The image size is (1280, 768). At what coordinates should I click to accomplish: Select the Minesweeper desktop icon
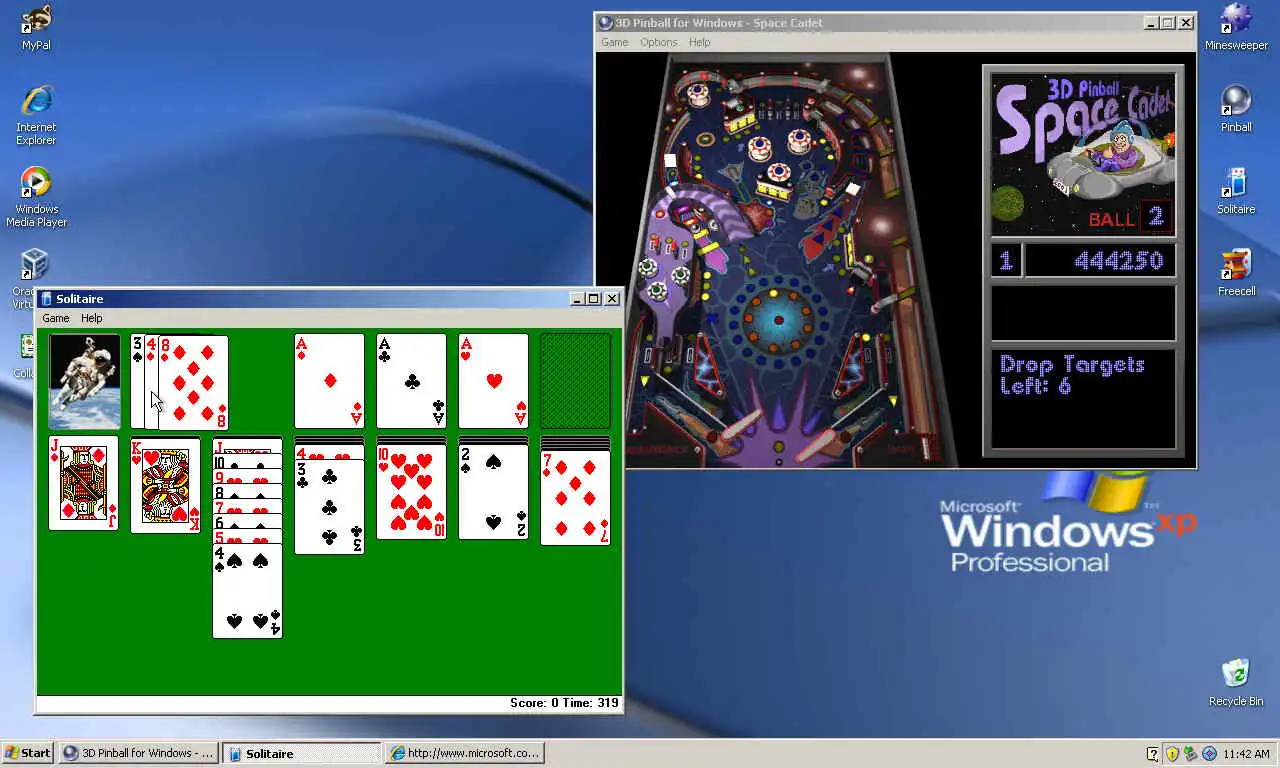[x=1236, y=27]
